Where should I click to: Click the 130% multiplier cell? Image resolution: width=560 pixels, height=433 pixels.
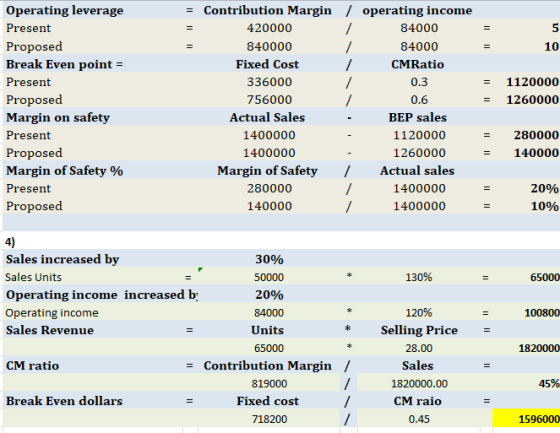tap(419, 277)
